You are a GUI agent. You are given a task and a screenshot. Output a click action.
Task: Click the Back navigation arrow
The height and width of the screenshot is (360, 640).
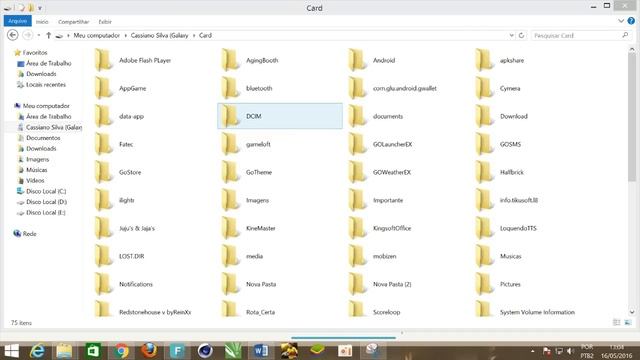coord(13,36)
